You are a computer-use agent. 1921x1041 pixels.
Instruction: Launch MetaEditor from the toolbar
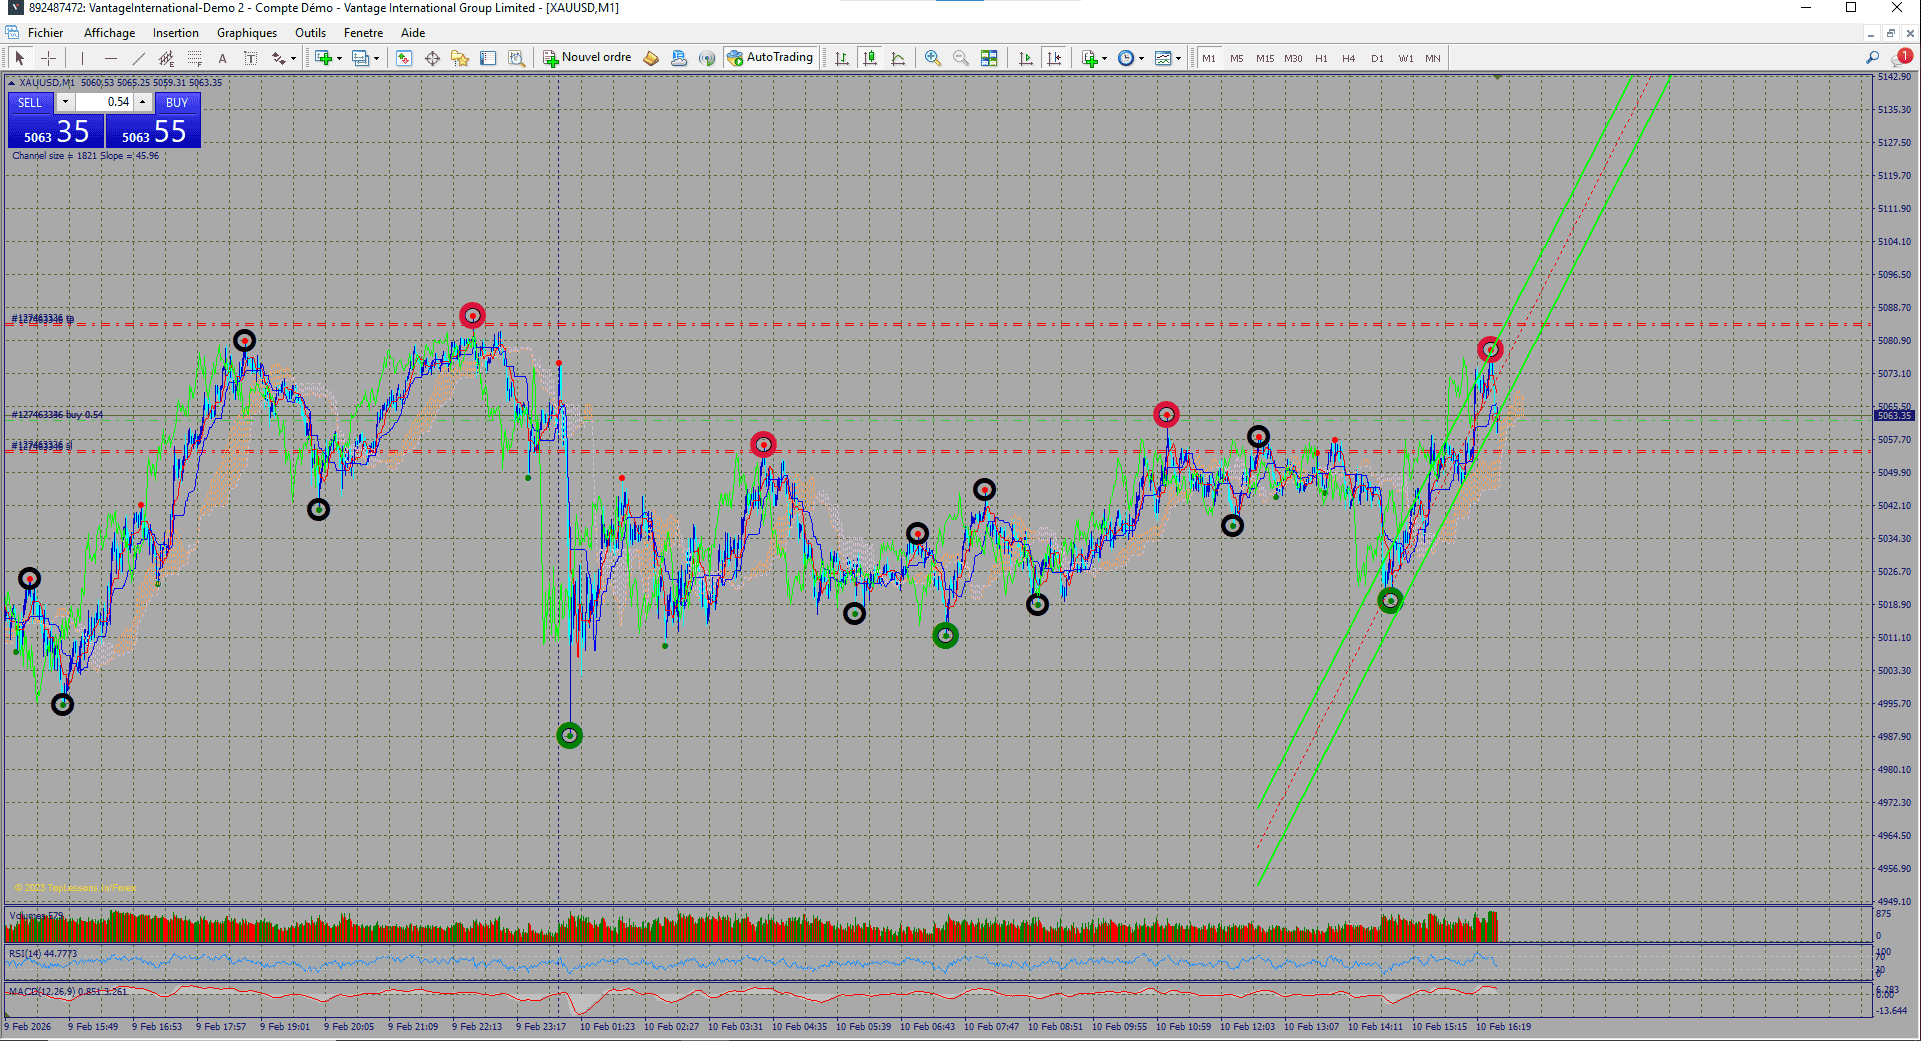click(x=651, y=58)
